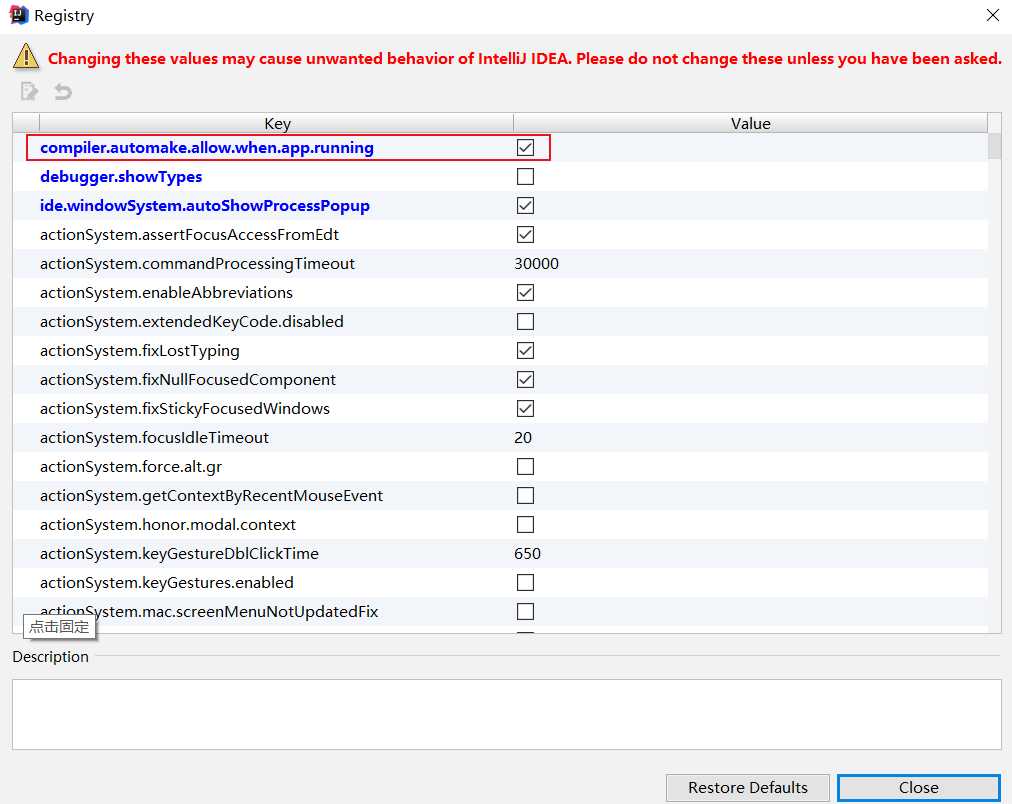Click the Restore Defaults button
The height and width of the screenshot is (804, 1012).
747,788
